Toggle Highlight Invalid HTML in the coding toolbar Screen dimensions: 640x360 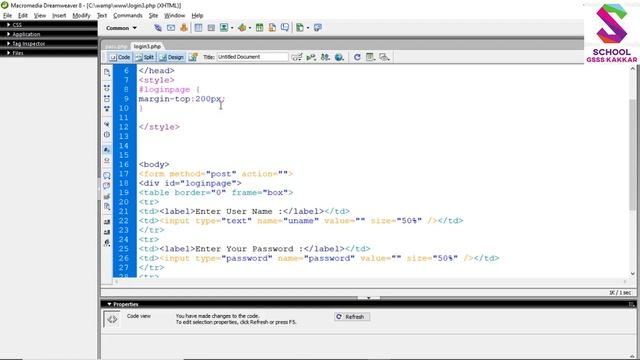(x=107, y=160)
